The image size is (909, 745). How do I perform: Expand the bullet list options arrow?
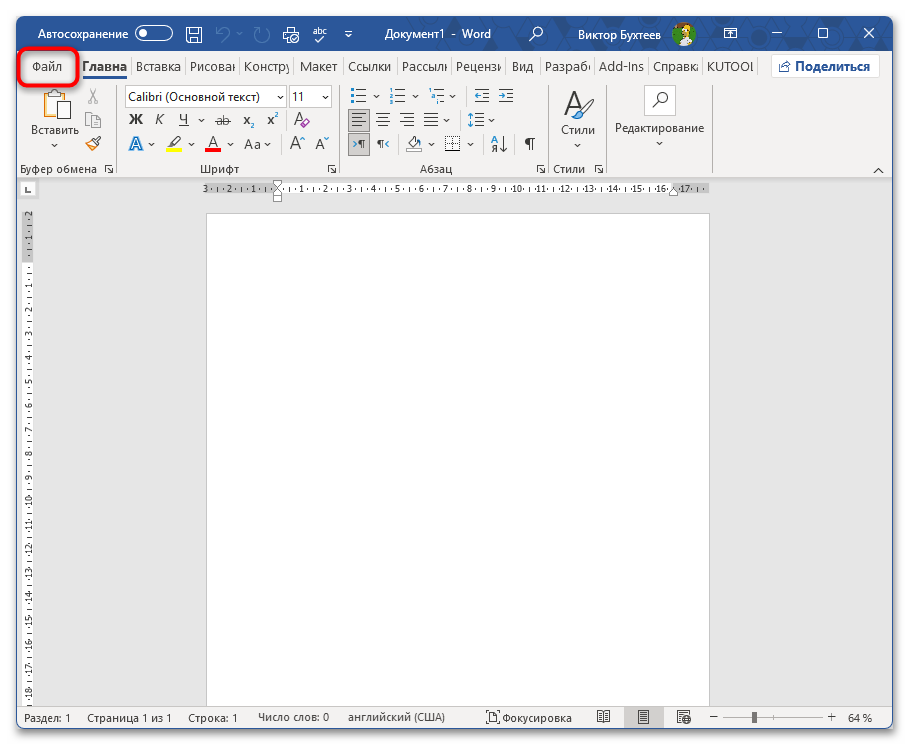(375, 96)
